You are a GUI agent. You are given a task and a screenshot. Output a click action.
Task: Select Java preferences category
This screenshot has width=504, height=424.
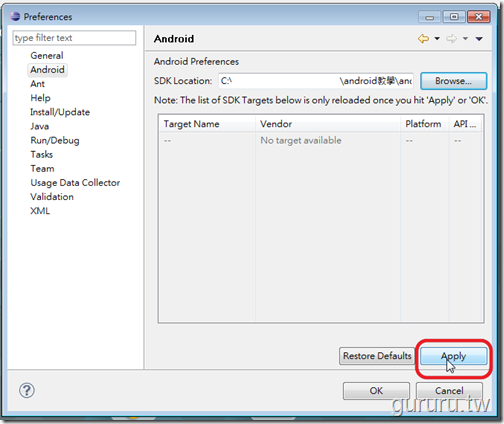(40, 126)
